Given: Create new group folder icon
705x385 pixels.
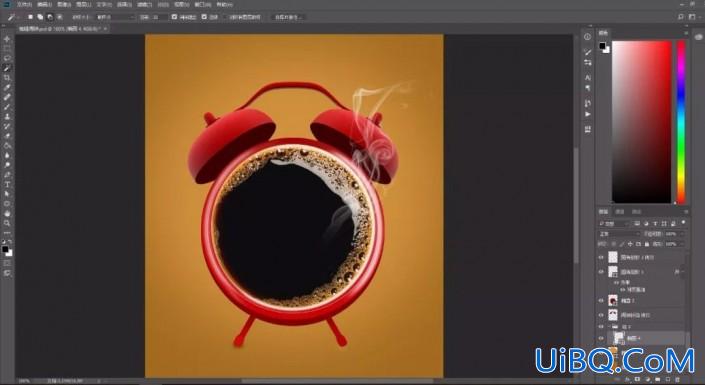Looking at the screenshot, I should coord(658,379).
